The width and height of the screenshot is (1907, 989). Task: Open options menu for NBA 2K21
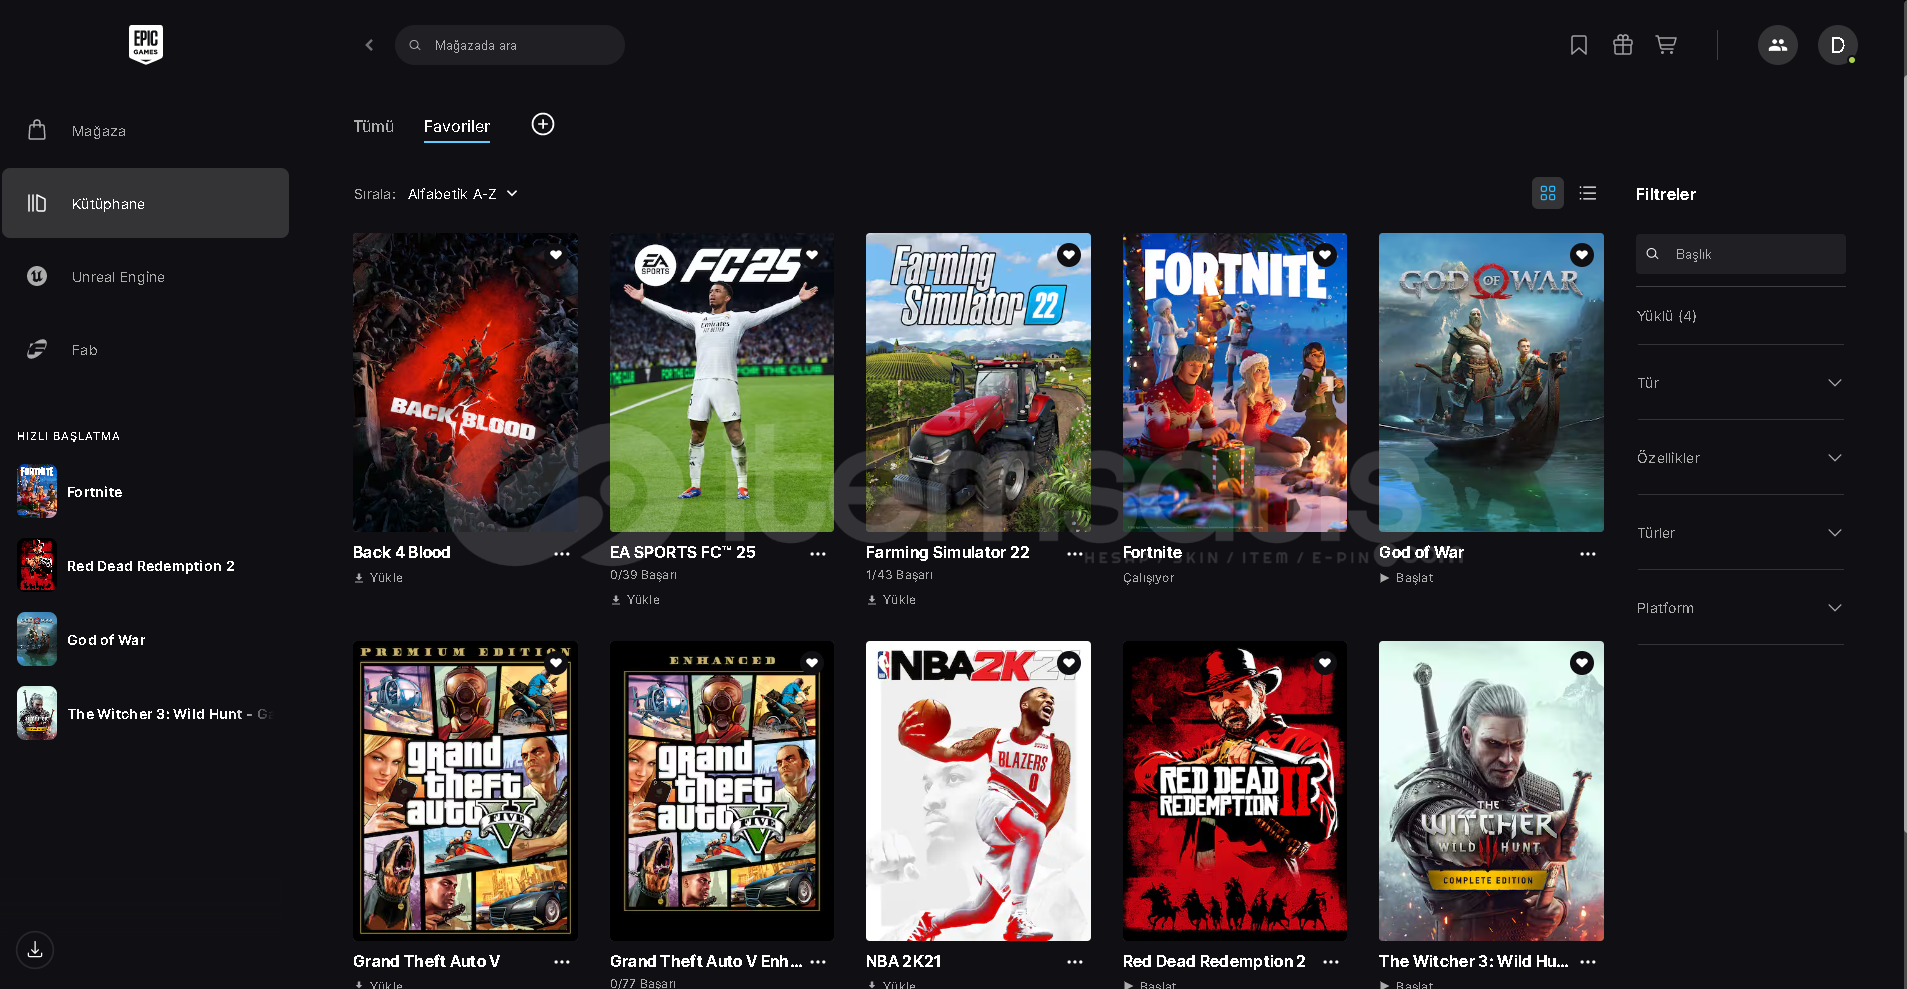pyautogui.click(x=1075, y=962)
